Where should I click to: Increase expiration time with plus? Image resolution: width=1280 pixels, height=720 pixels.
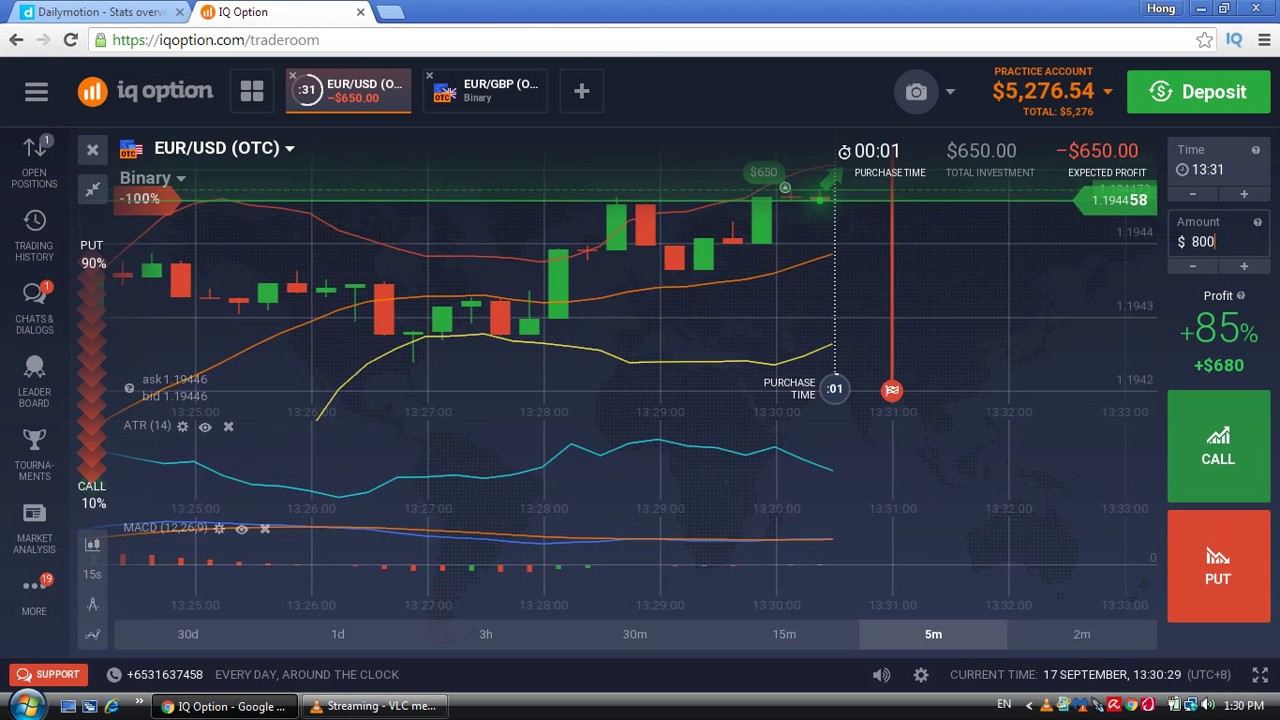coord(1244,194)
